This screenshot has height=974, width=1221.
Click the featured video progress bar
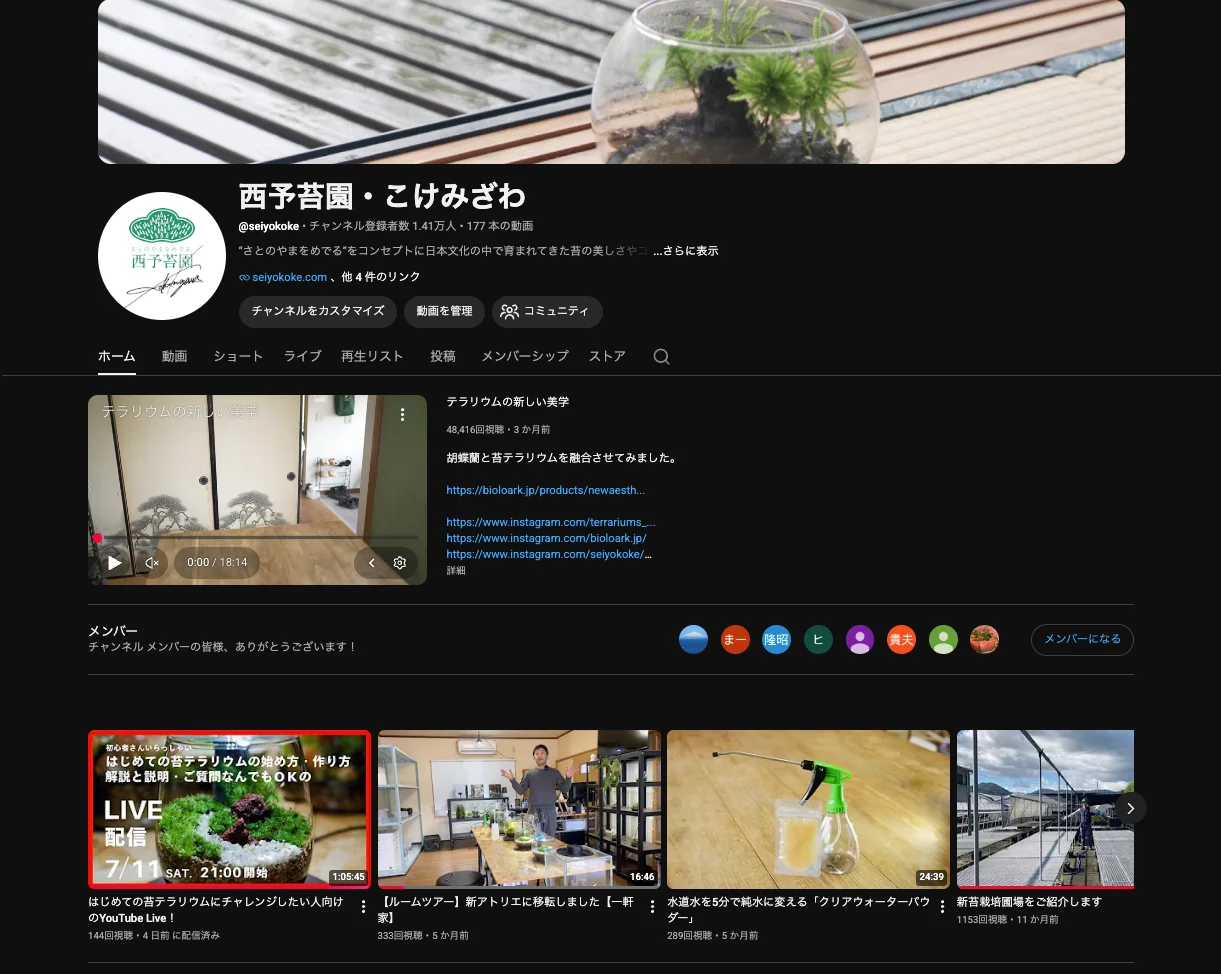pos(257,537)
